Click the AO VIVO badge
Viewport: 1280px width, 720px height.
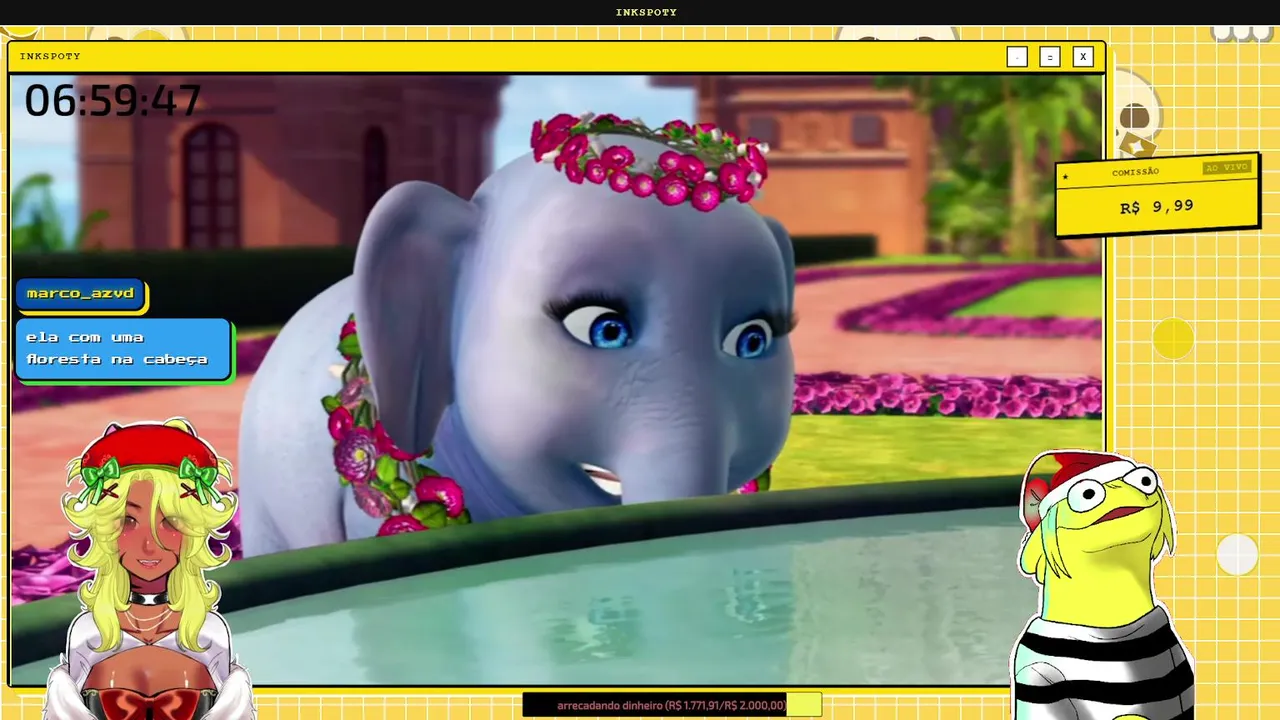1226,168
